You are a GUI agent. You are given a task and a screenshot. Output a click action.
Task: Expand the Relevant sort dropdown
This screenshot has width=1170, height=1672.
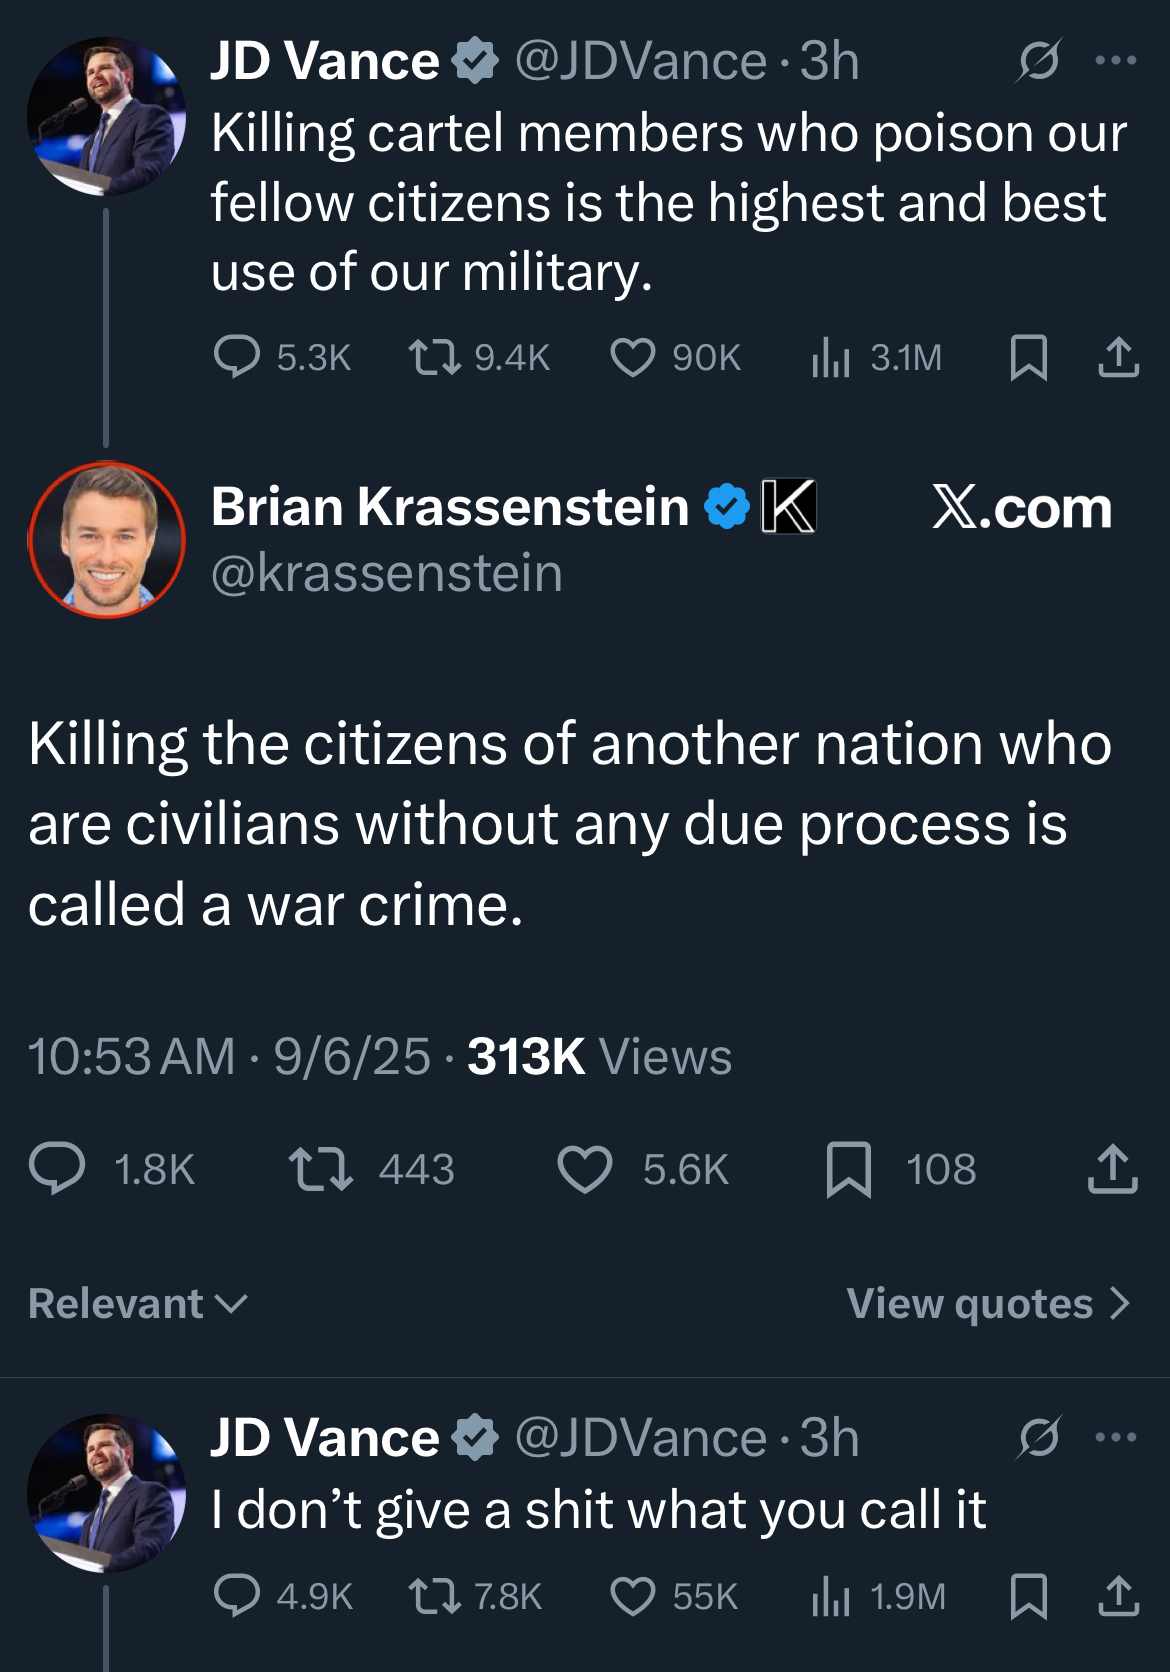(x=138, y=1303)
